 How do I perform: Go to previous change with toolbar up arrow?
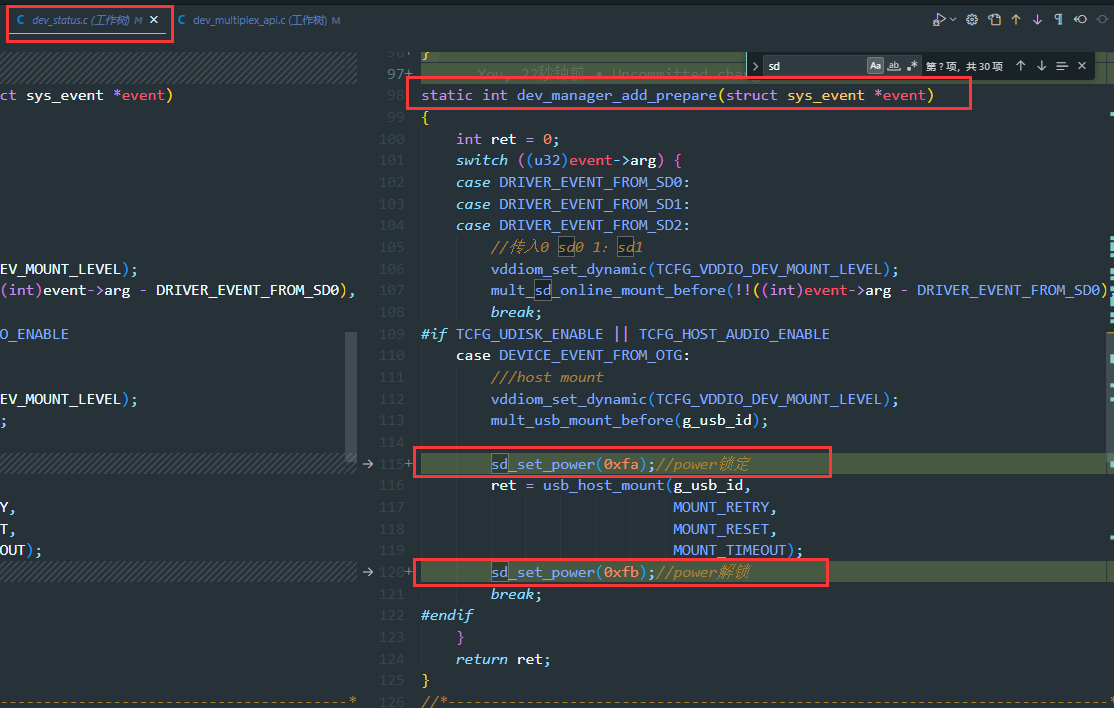coord(1016,20)
